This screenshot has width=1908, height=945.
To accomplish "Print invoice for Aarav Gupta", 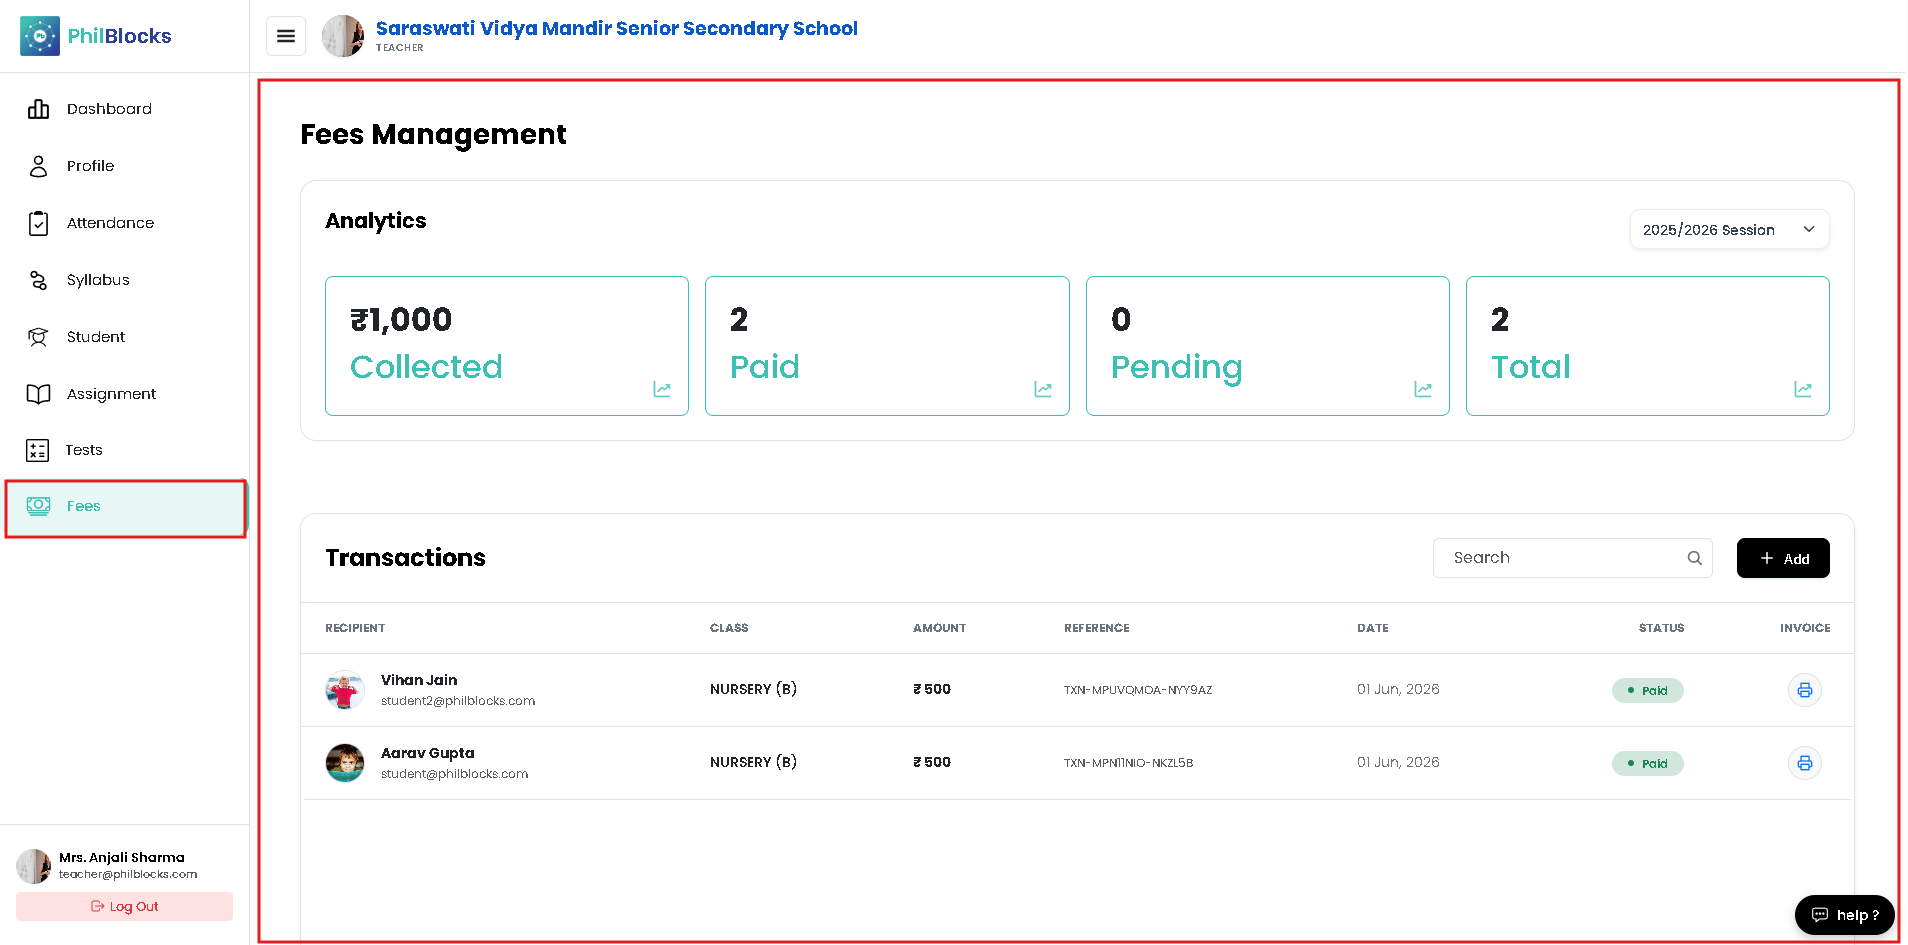I will coord(1805,763).
